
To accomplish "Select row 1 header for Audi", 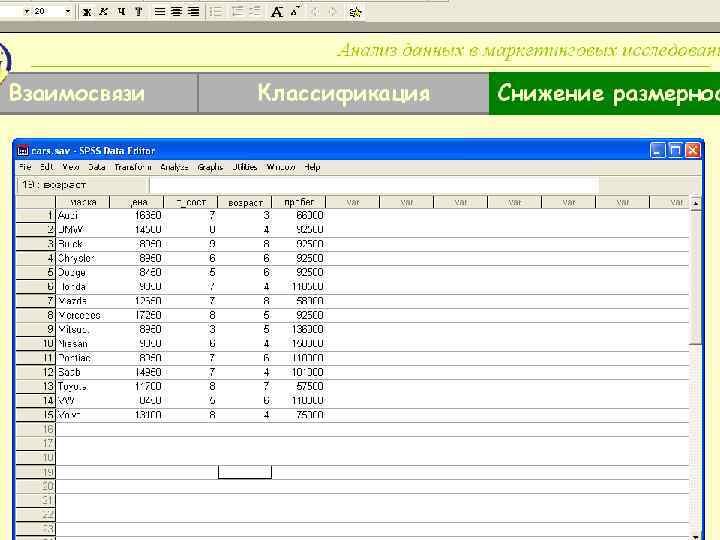I will tap(36, 215).
